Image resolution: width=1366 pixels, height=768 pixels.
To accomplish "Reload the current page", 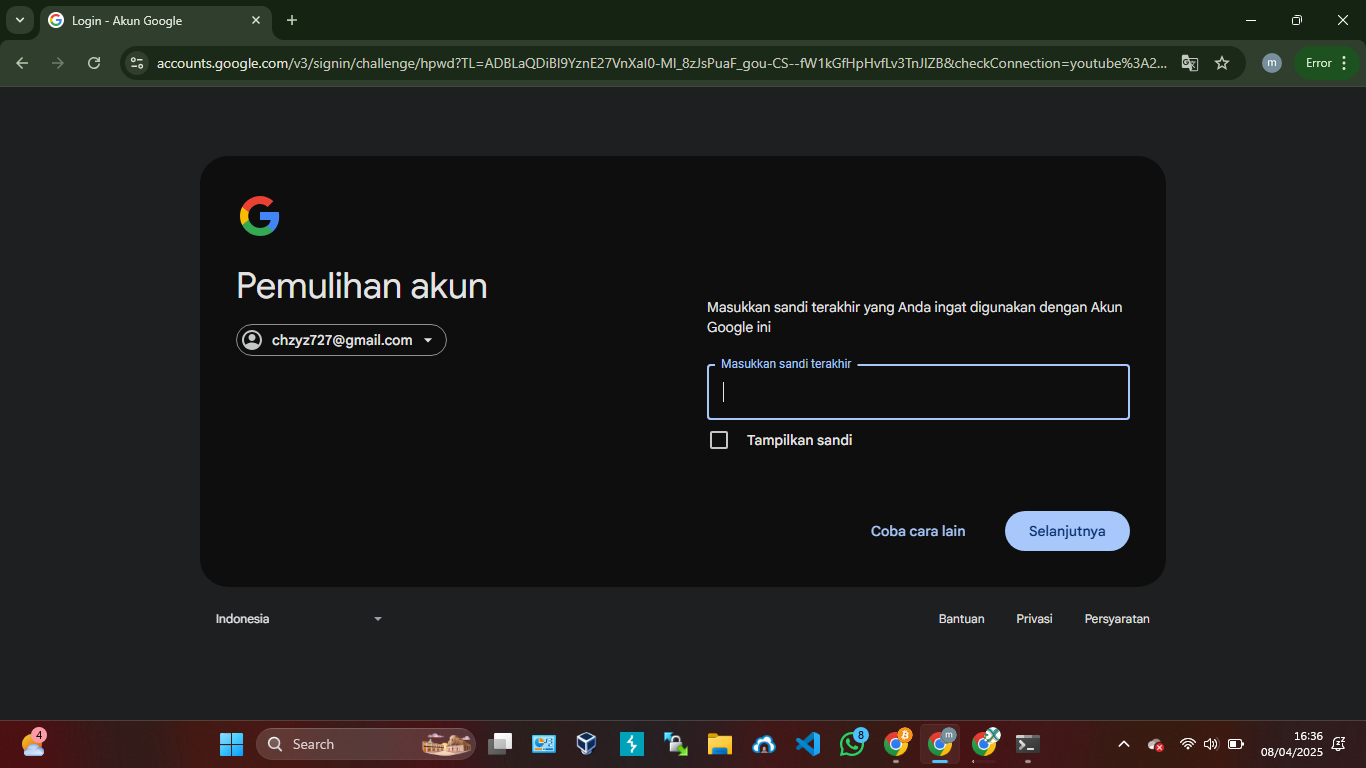I will click(94, 63).
